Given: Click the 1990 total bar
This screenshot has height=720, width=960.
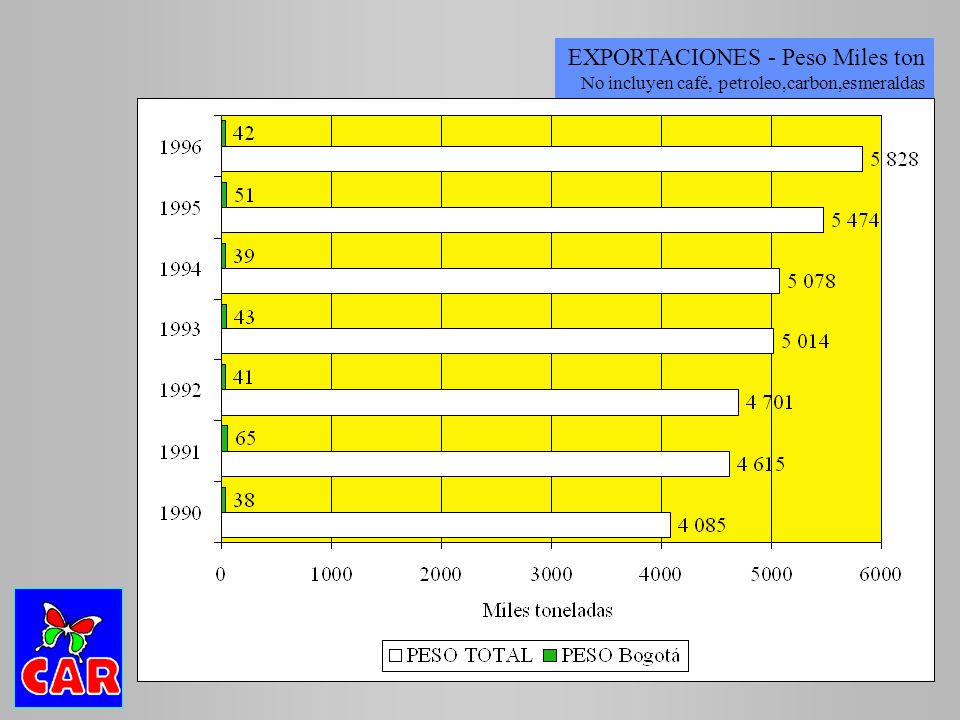Looking at the screenshot, I should point(446,525).
